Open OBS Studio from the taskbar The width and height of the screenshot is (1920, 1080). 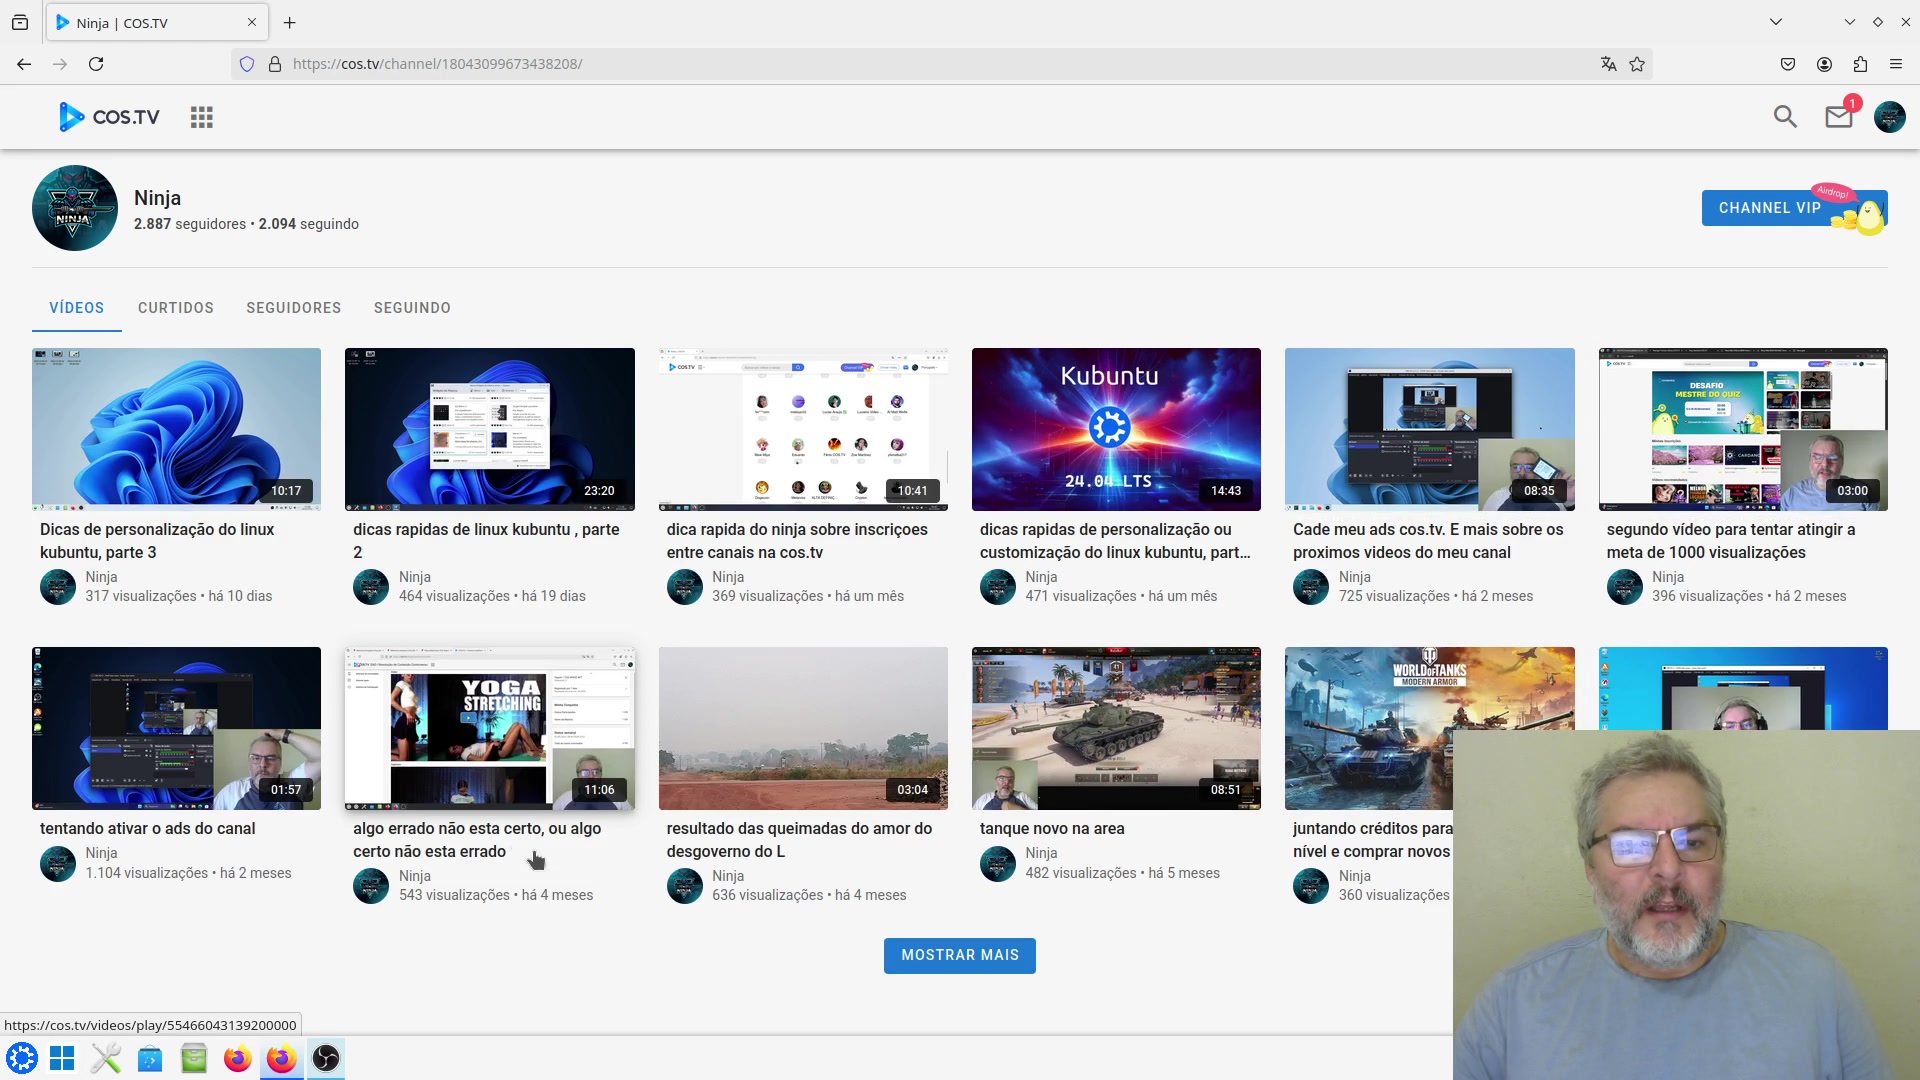[x=326, y=1058]
